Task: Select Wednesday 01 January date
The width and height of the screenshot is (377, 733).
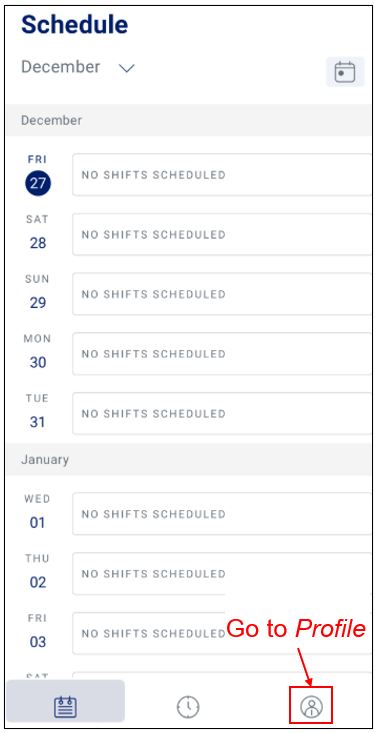Action: tap(38, 523)
